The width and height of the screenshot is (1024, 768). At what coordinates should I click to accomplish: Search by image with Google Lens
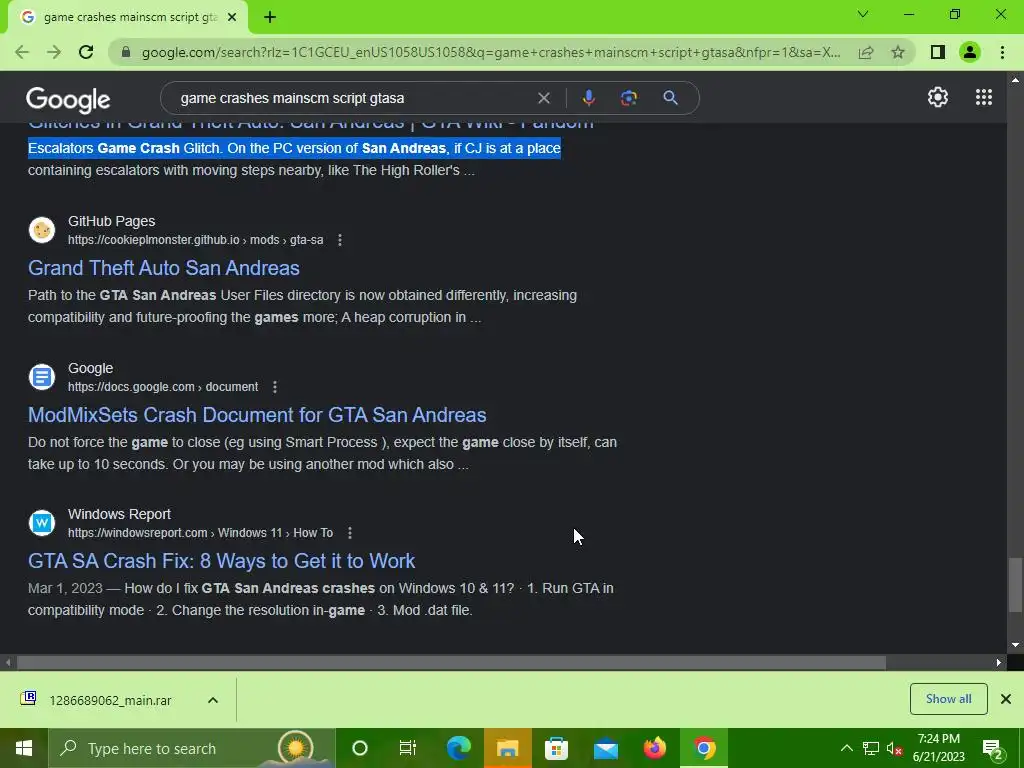tap(629, 98)
